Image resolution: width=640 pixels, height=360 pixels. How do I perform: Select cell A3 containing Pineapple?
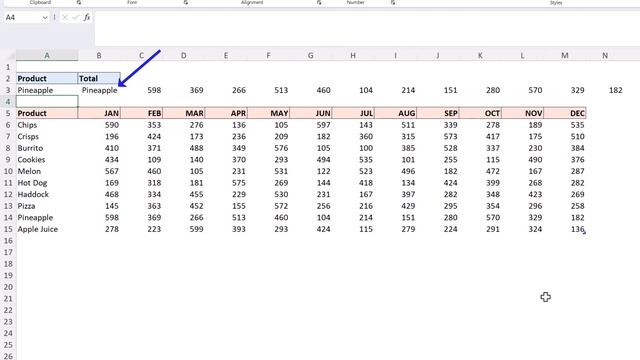point(47,90)
